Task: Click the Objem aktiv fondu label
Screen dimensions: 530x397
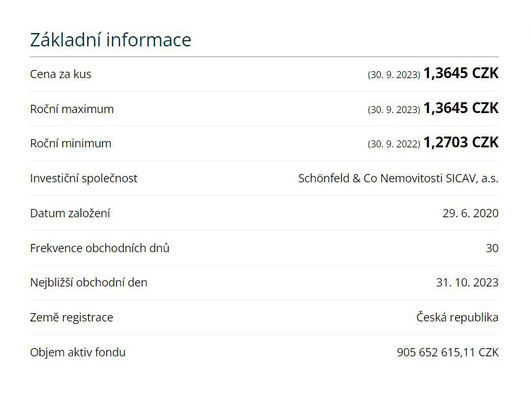Action: tap(78, 352)
